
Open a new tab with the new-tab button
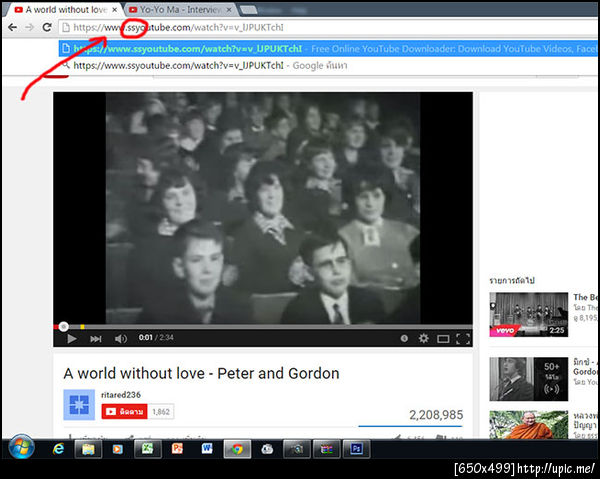pyautogui.click(x=248, y=10)
